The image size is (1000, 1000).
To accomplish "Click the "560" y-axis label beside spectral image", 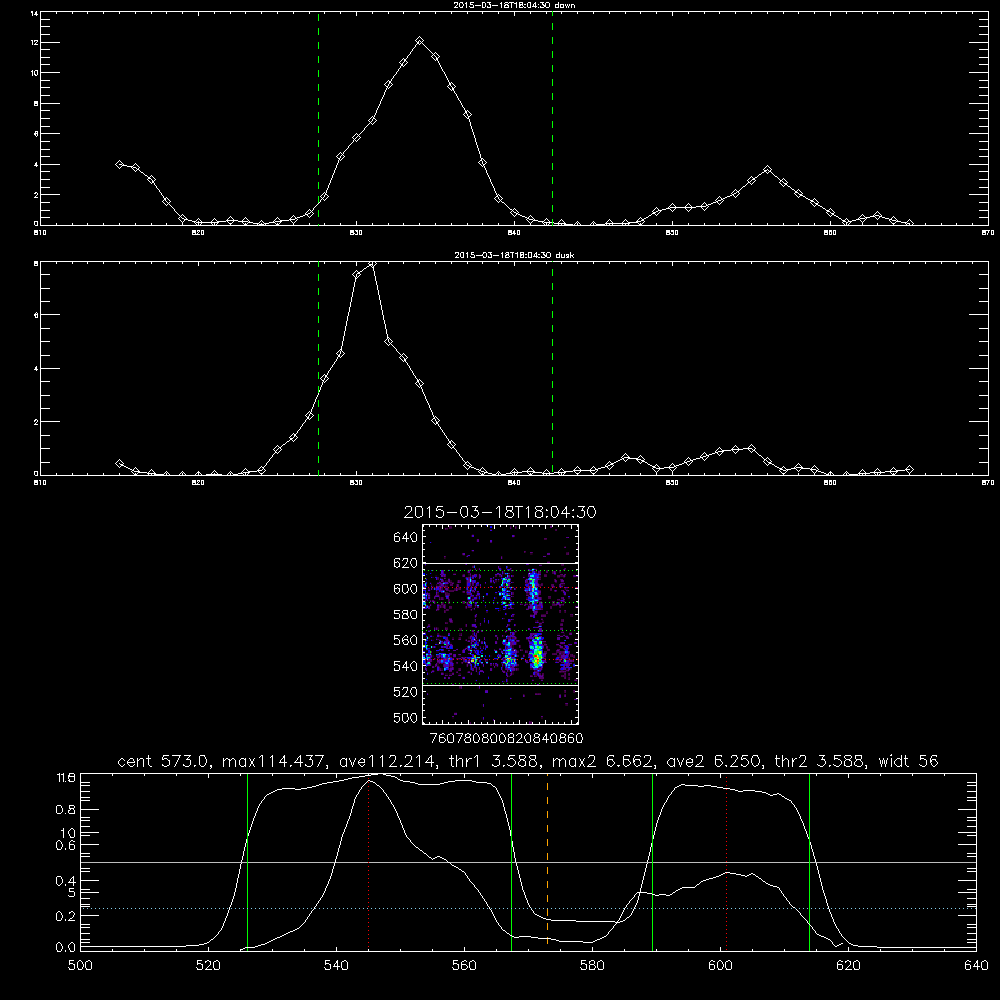I will tap(406, 640).
